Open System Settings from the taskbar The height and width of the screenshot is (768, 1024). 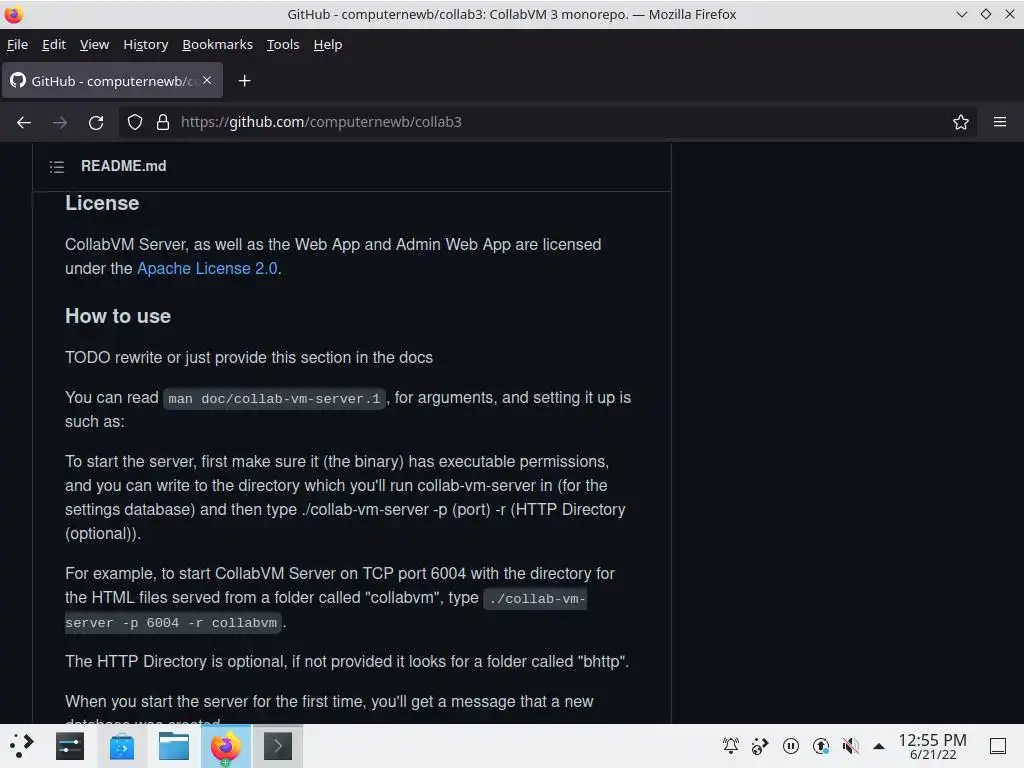tap(70, 746)
